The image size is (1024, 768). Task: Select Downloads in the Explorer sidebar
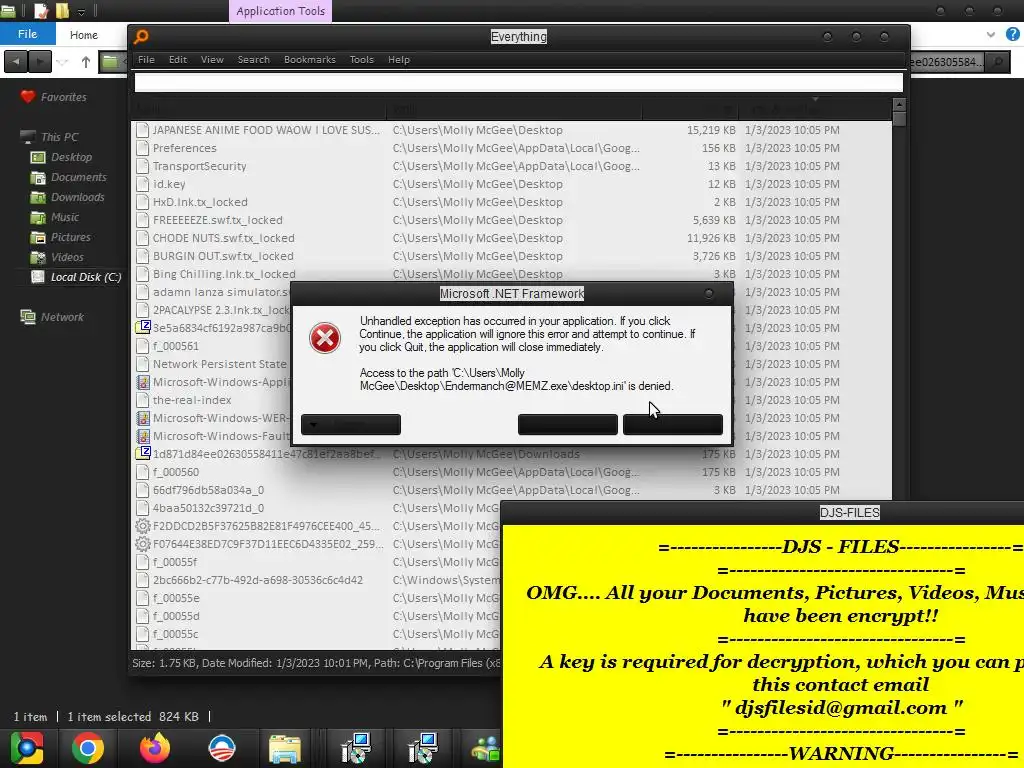point(77,197)
